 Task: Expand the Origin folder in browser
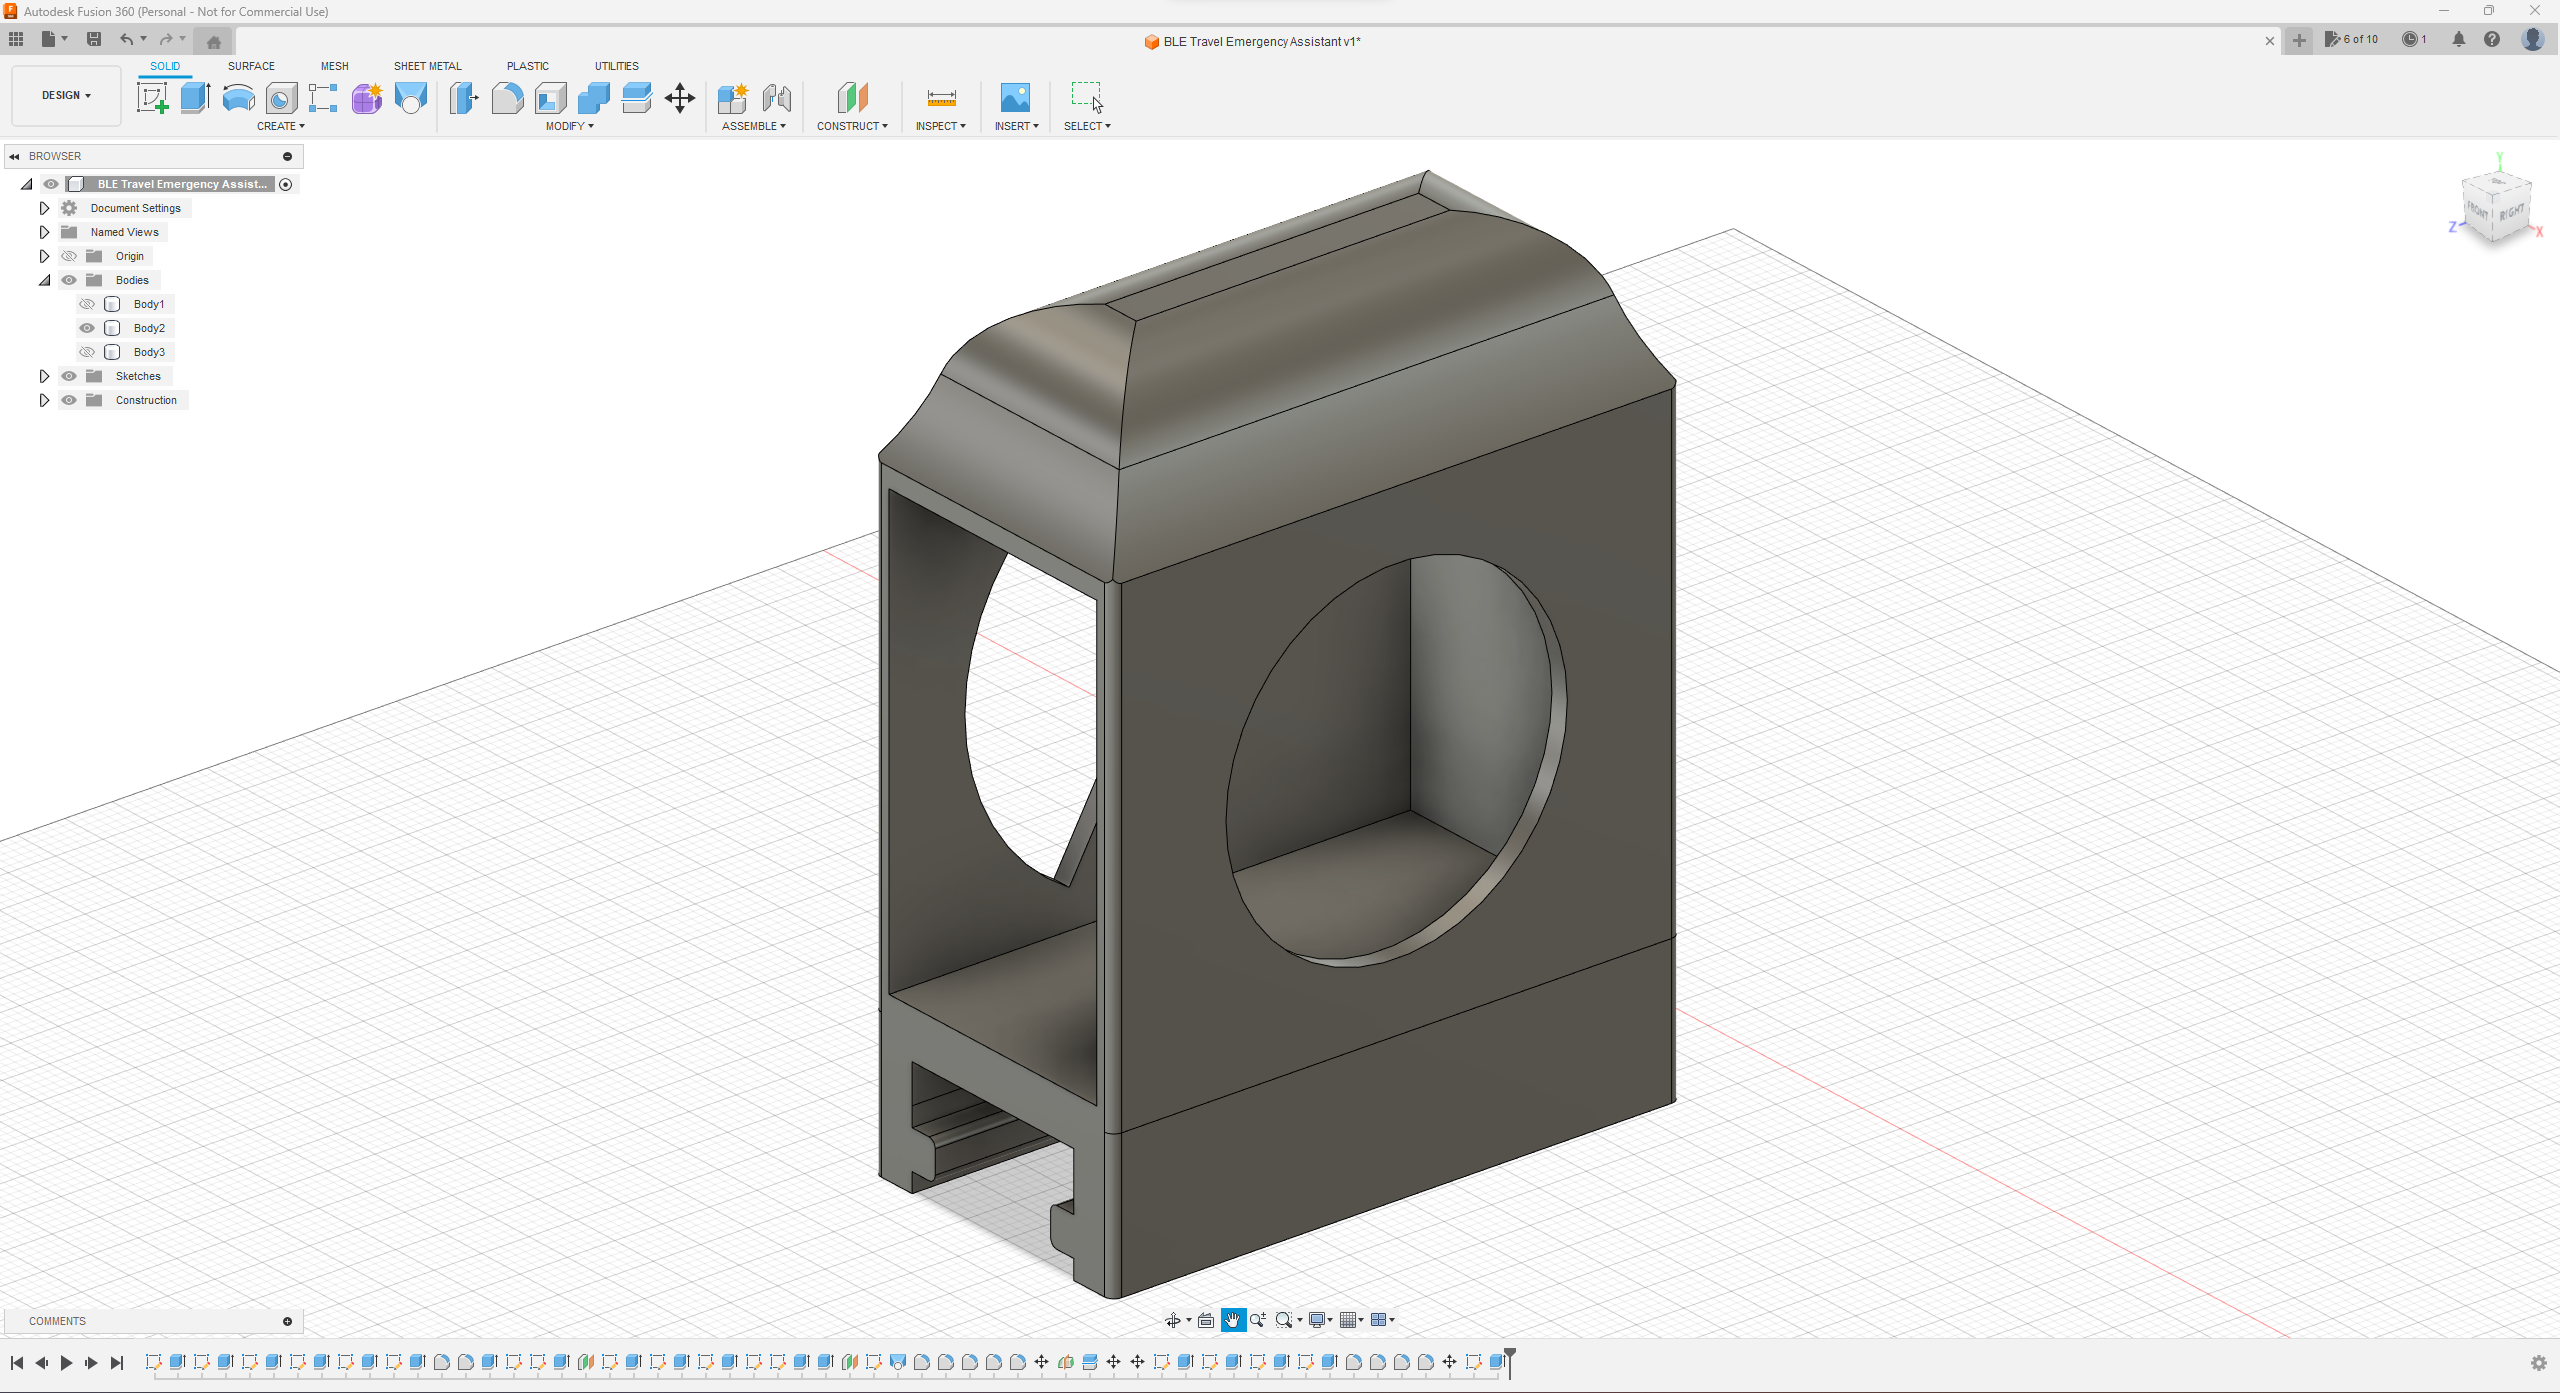[x=43, y=256]
